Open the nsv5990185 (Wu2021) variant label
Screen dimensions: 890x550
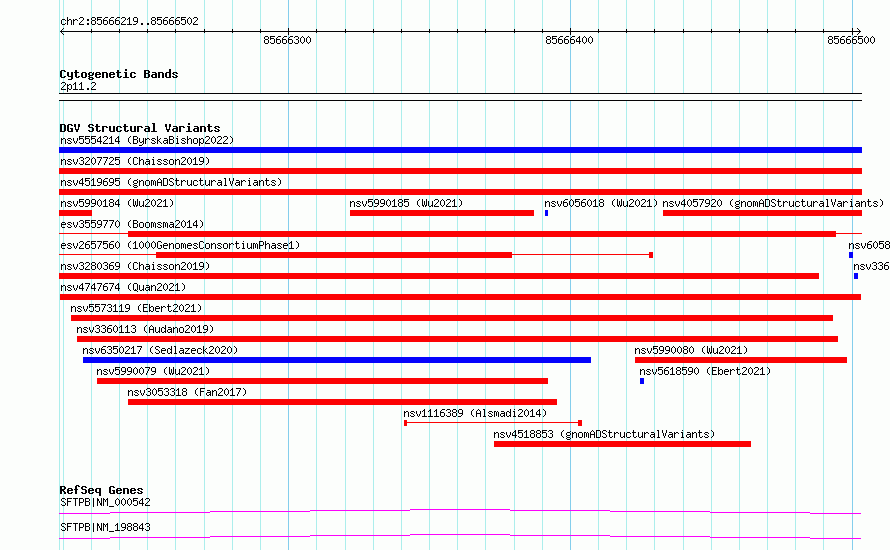click(x=406, y=203)
